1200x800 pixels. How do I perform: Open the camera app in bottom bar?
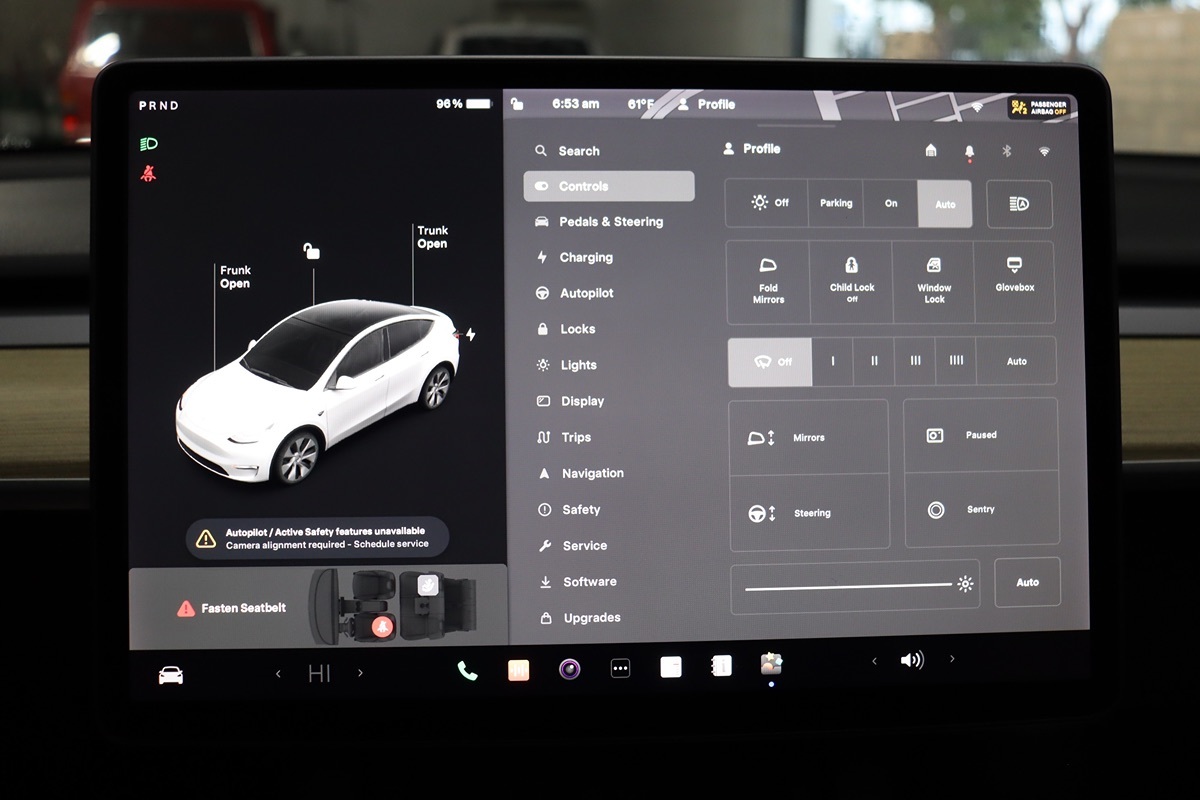pos(569,669)
